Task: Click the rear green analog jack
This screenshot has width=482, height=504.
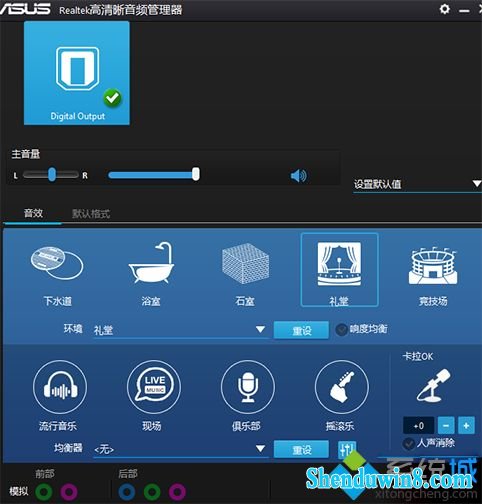Action: point(152,491)
